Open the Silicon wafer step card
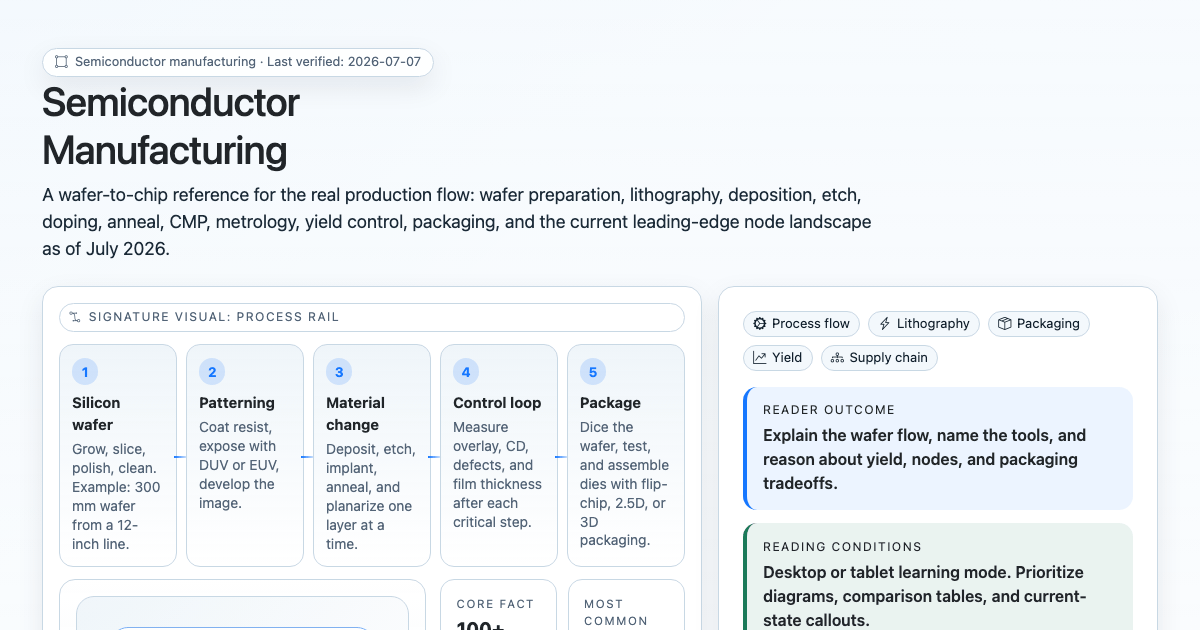The image size is (1200, 630). coord(118,456)
